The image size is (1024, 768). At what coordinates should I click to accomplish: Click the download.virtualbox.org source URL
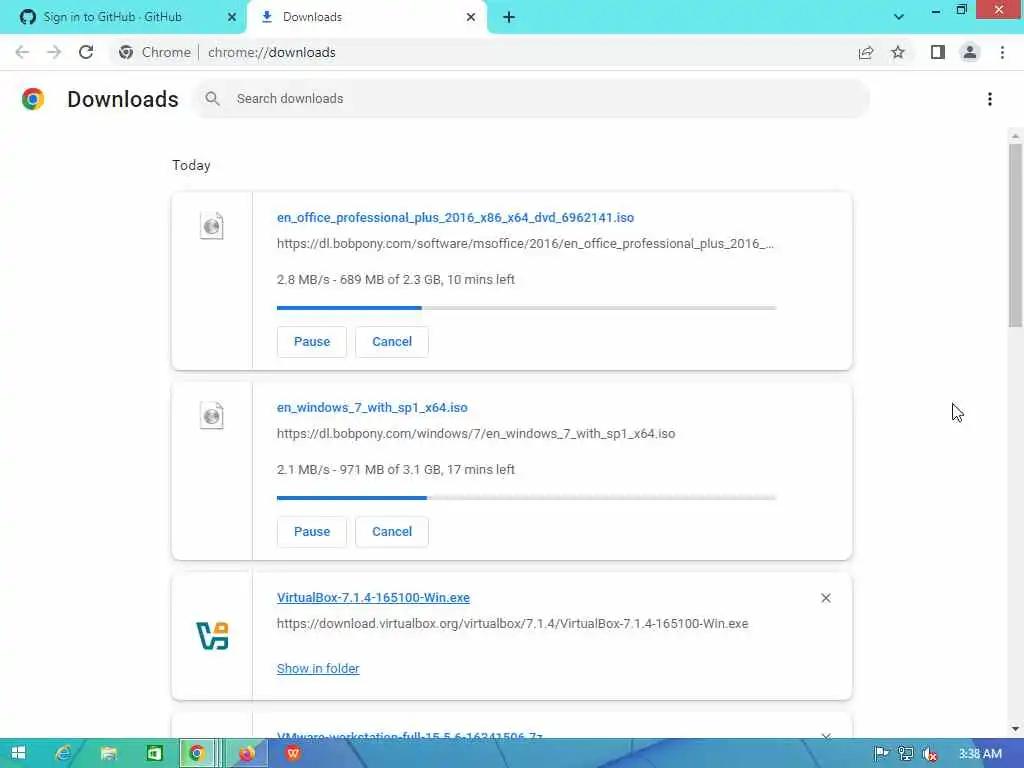pyautogui.click(x=513, y=624)
